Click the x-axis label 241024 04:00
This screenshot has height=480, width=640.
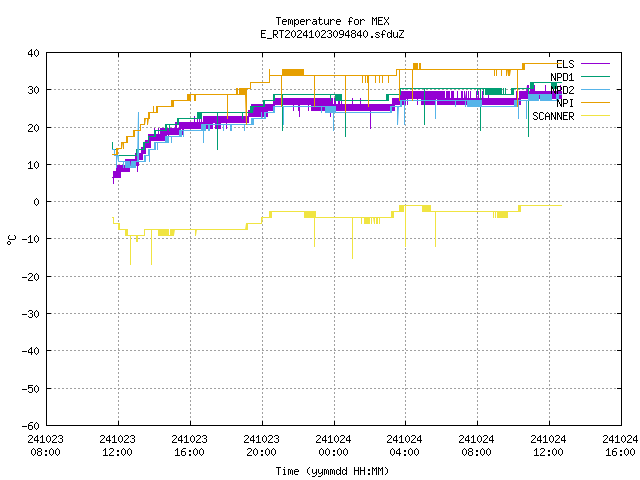404,446
